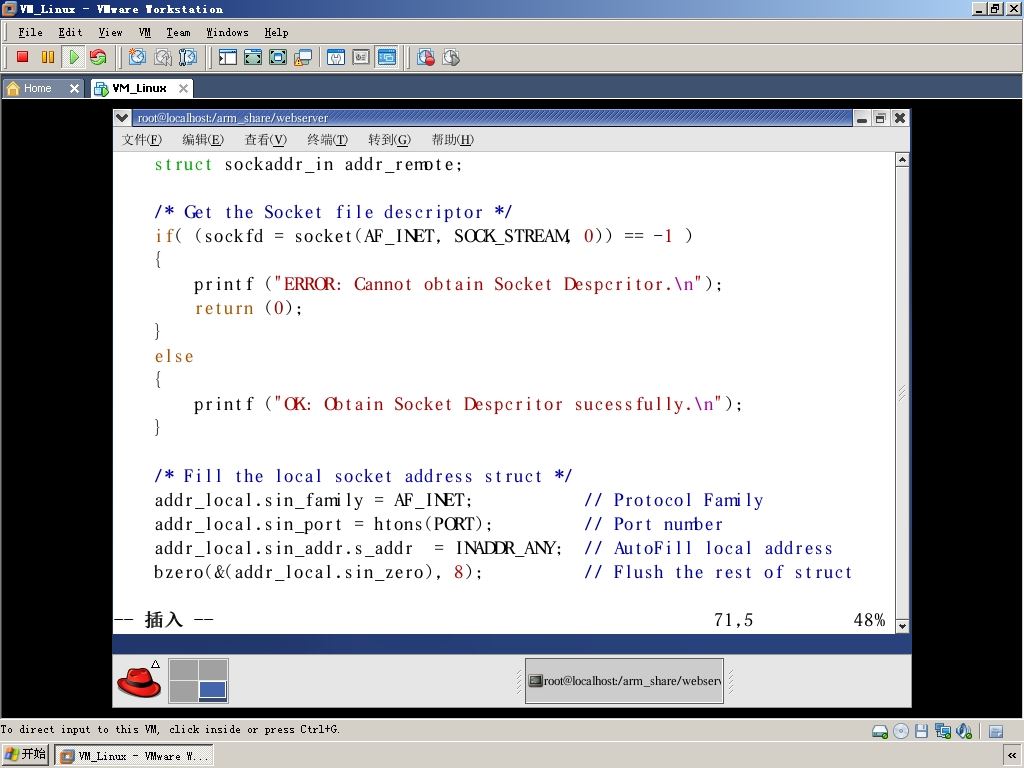Click the 'return (0);' statement

pos(249,308)
